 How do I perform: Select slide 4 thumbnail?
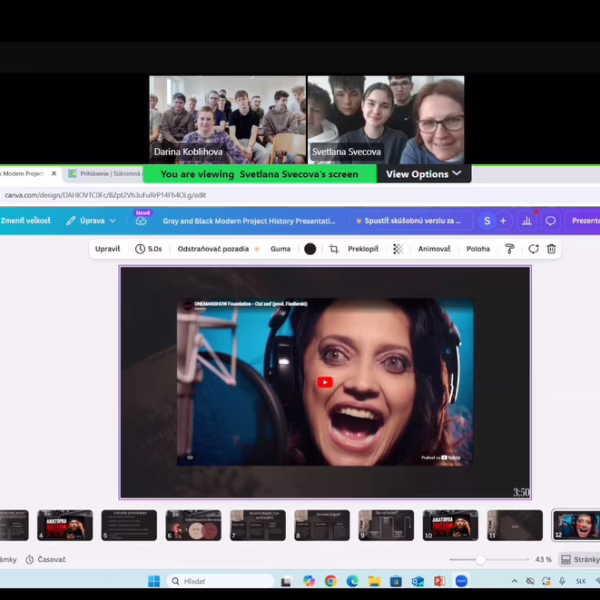65,525
